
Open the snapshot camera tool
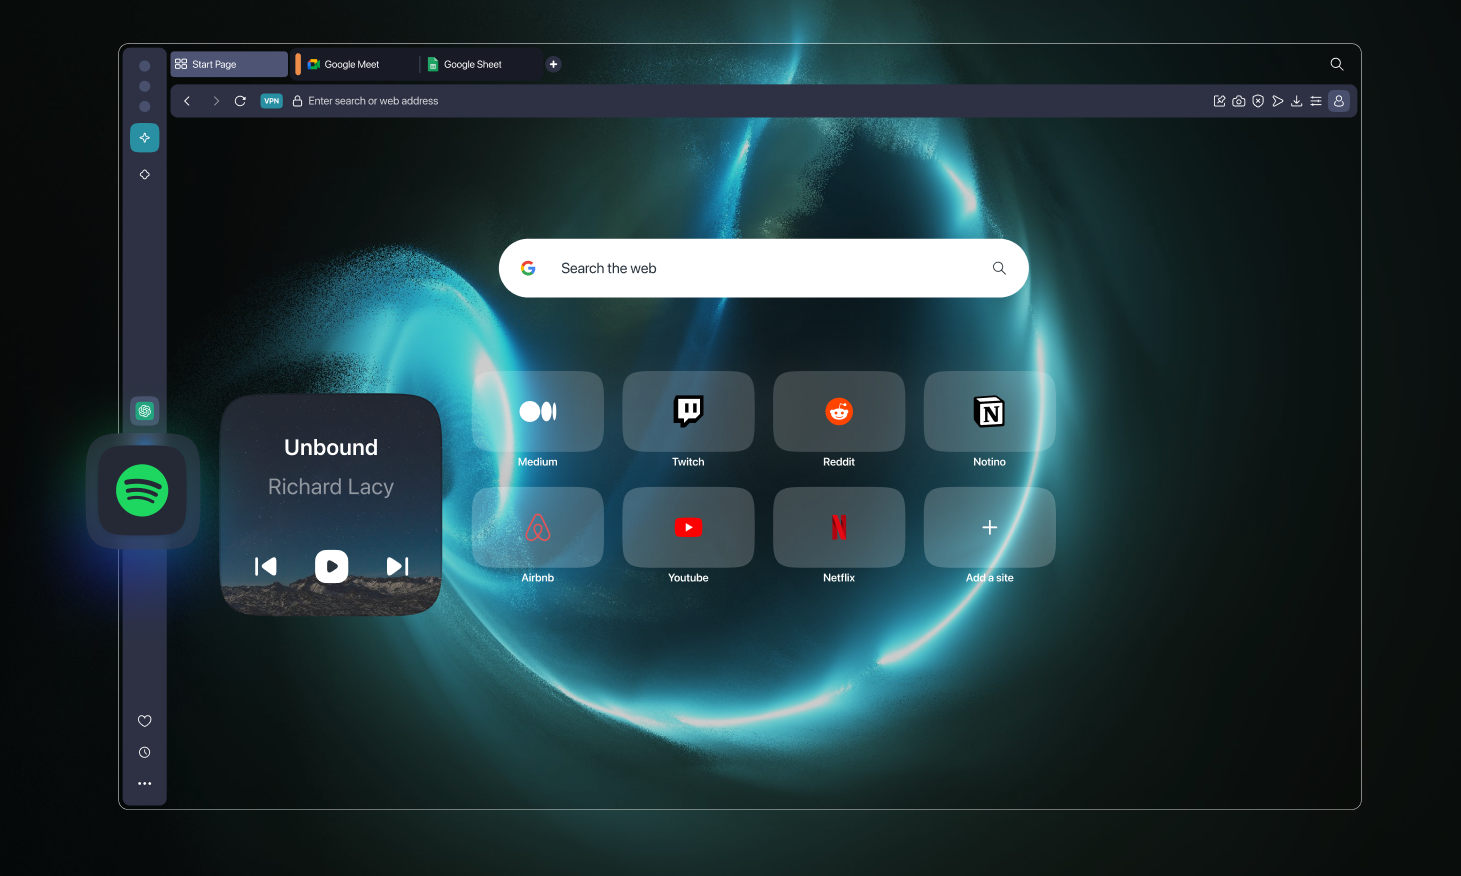pyautogui.click(x=1238, y=101)
